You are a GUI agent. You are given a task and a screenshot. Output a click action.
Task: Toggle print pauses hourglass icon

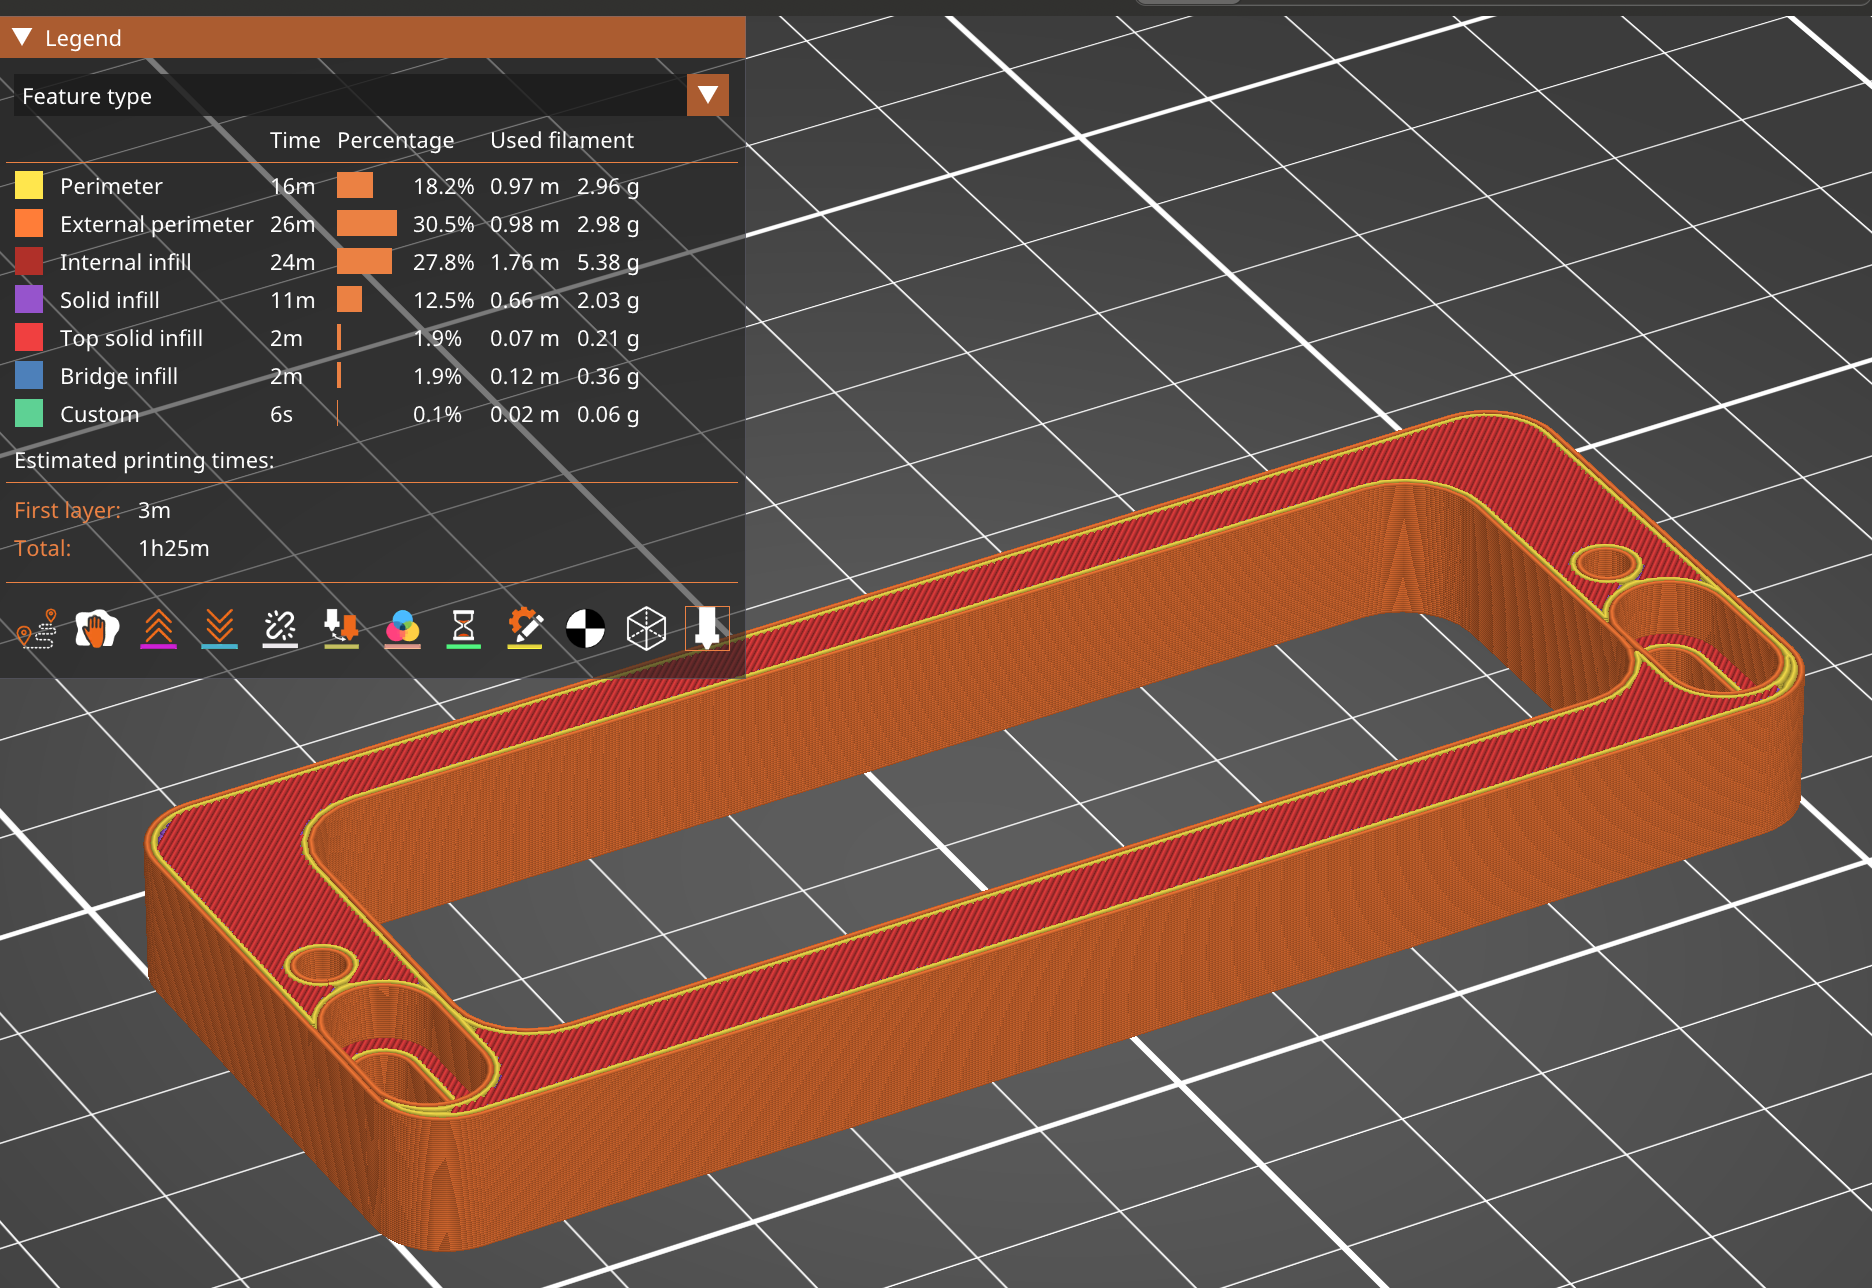[x=463, y=629]
